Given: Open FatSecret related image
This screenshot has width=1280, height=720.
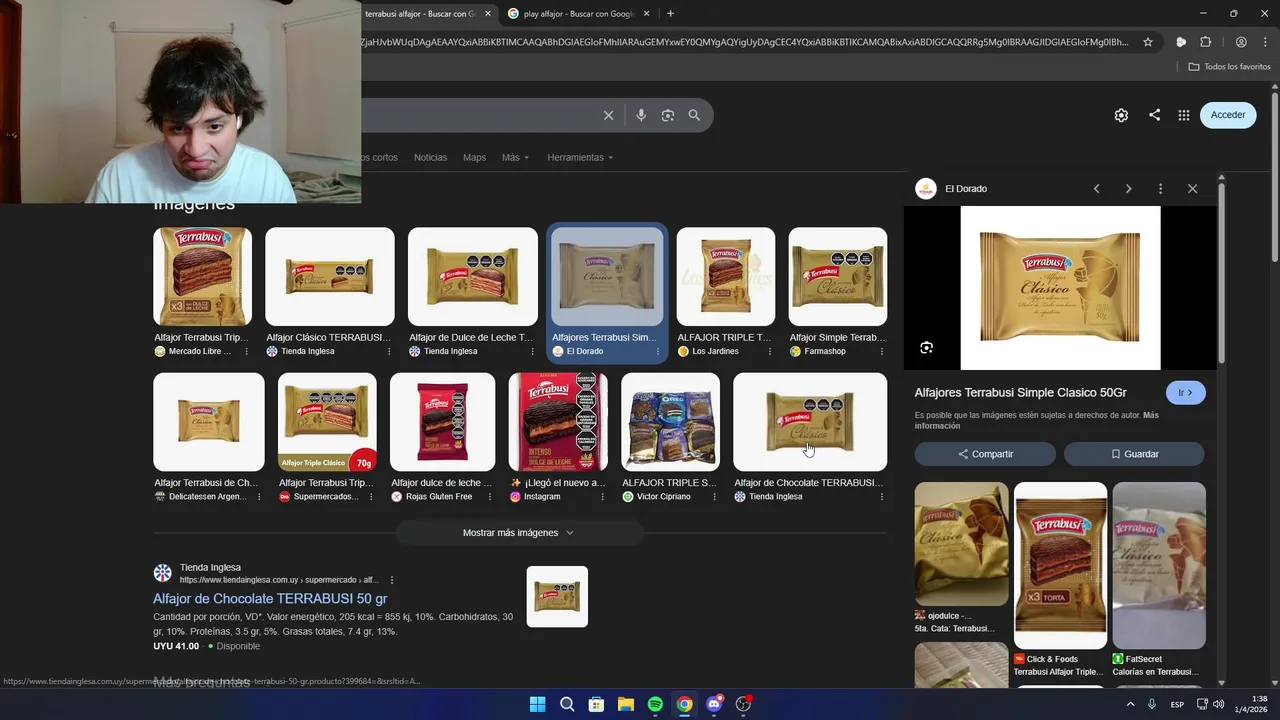Looking at the screenshot, I should [x=1159, y=566].
